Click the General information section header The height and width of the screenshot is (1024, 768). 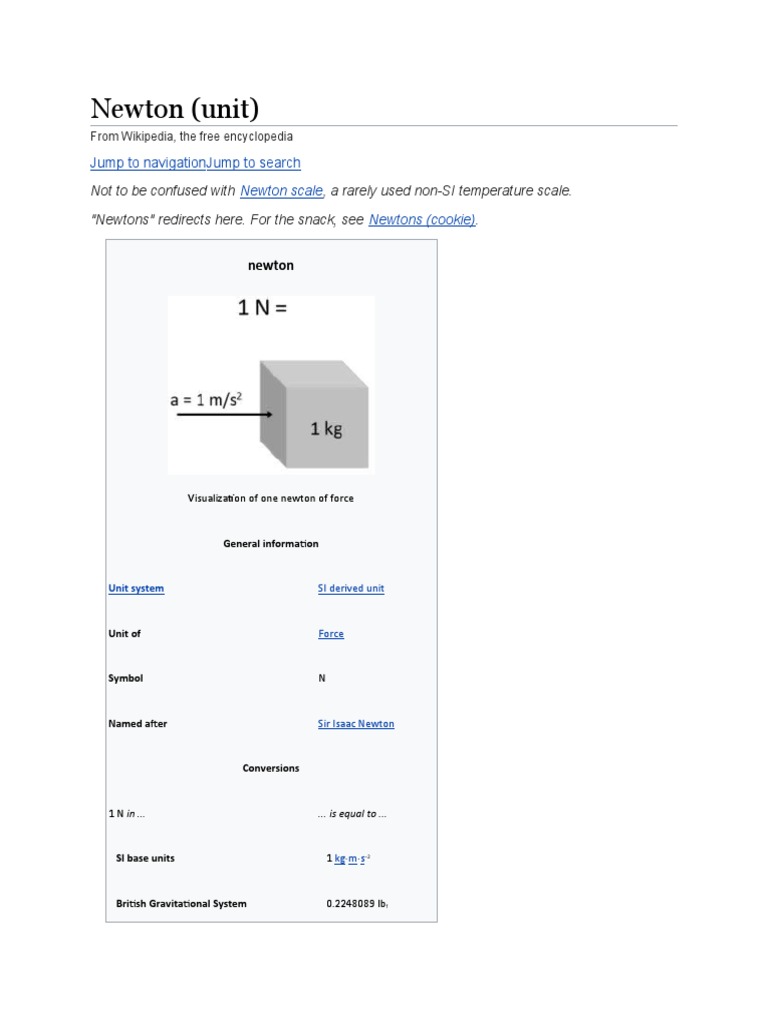271,543
